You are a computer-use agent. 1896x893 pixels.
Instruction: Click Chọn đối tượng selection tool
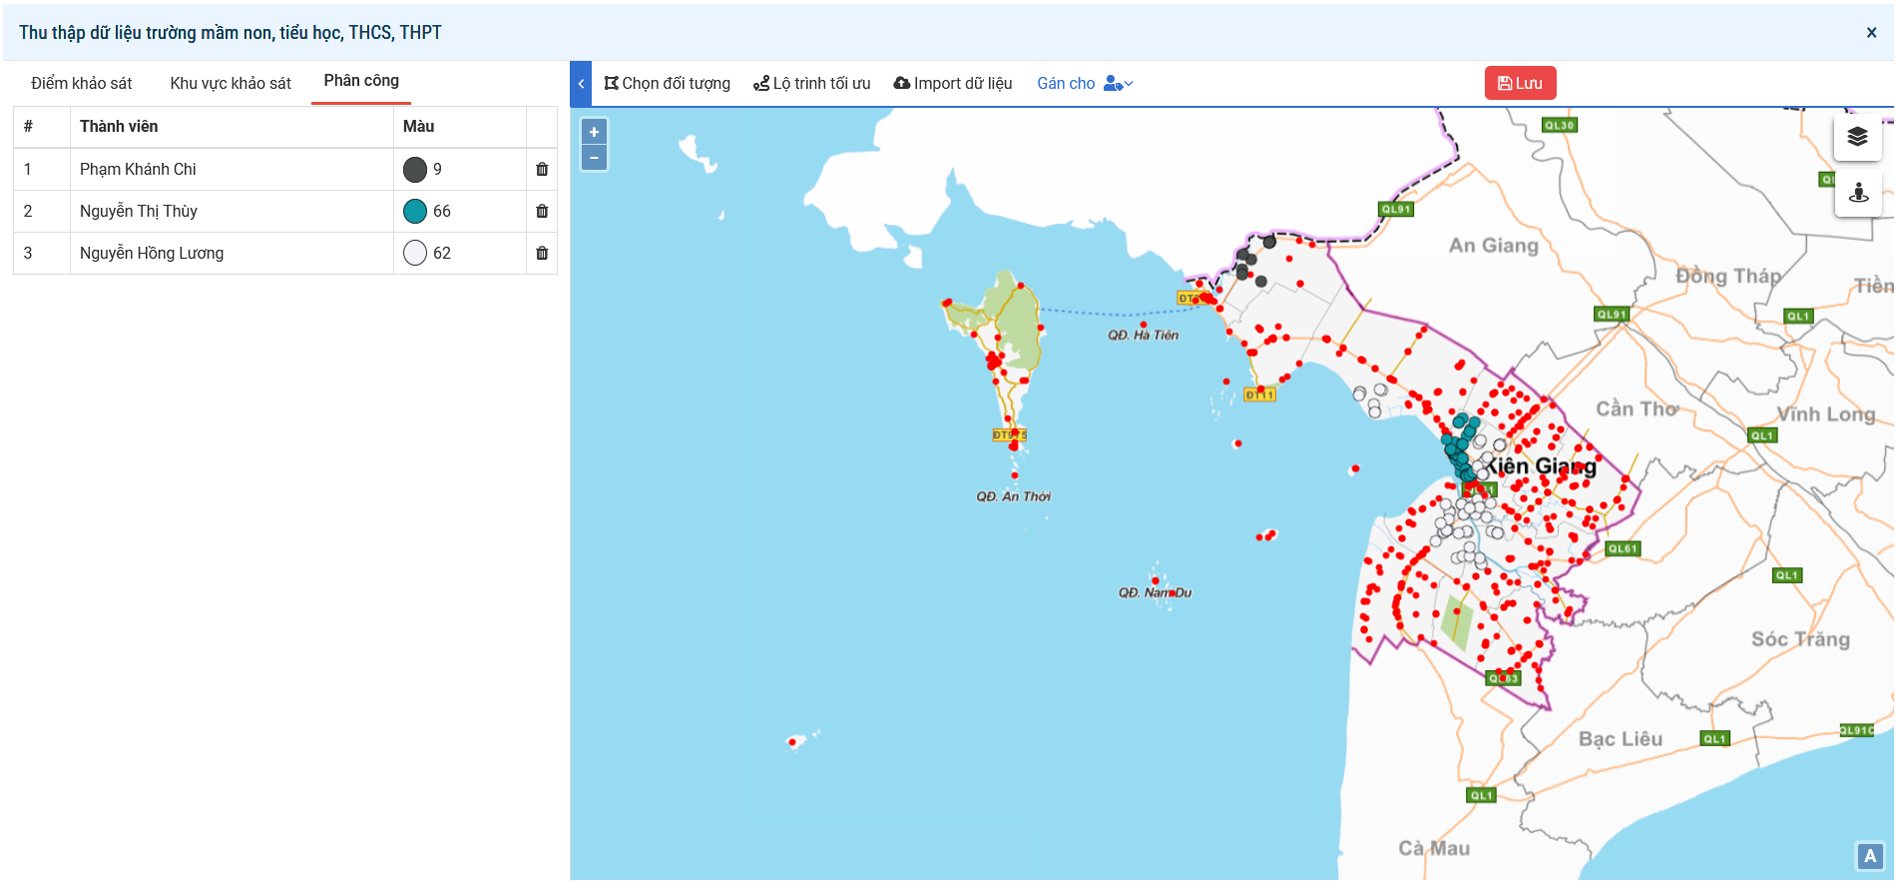[x=667, y=84]
